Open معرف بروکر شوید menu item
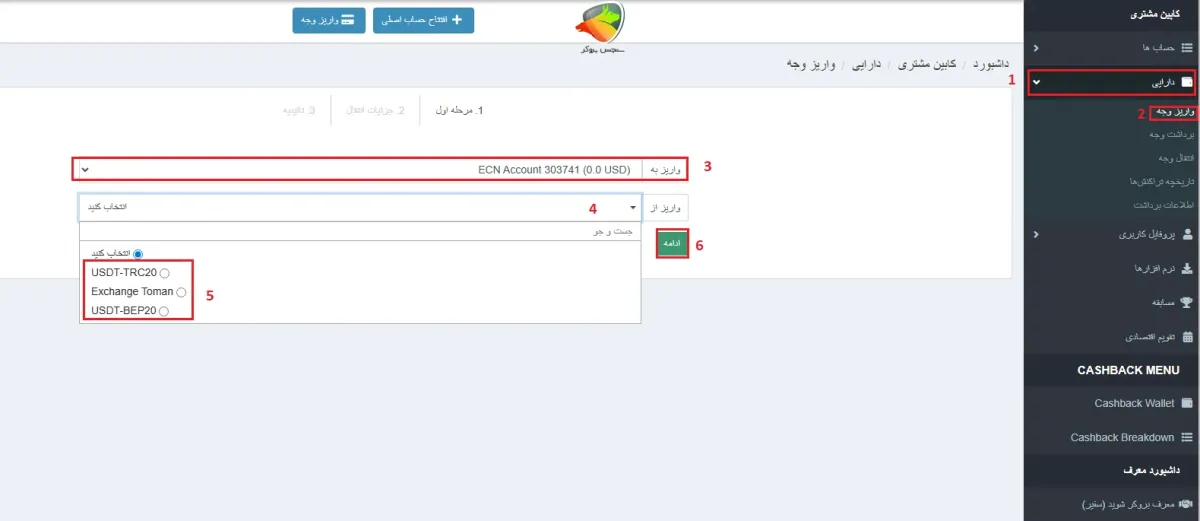The width and height of the screenshot is (1200, 521). (1112, 505)
